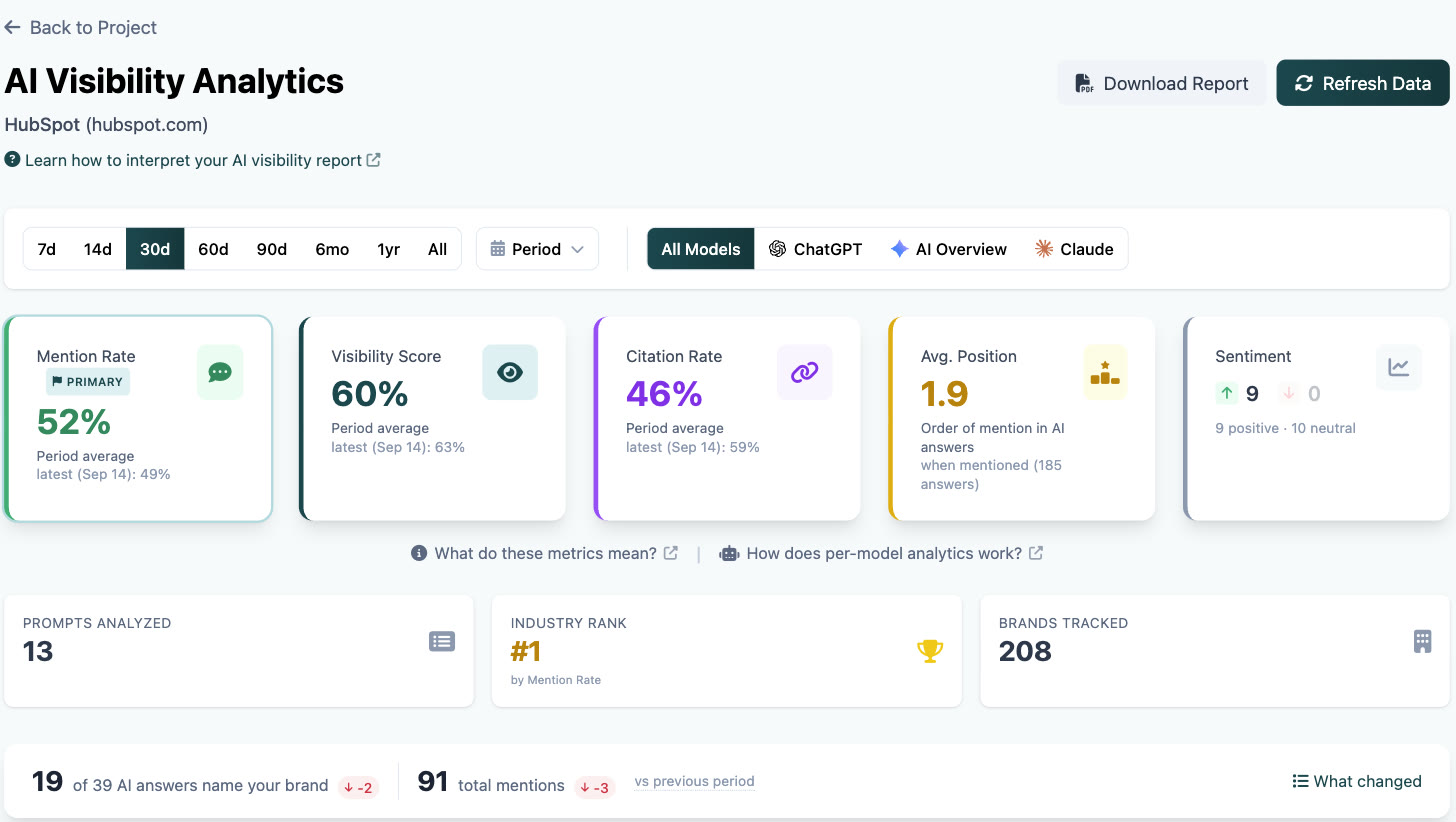1456x822 pixels.
Task: Click the Claude starburst icon
Action: pos(1044,249)
